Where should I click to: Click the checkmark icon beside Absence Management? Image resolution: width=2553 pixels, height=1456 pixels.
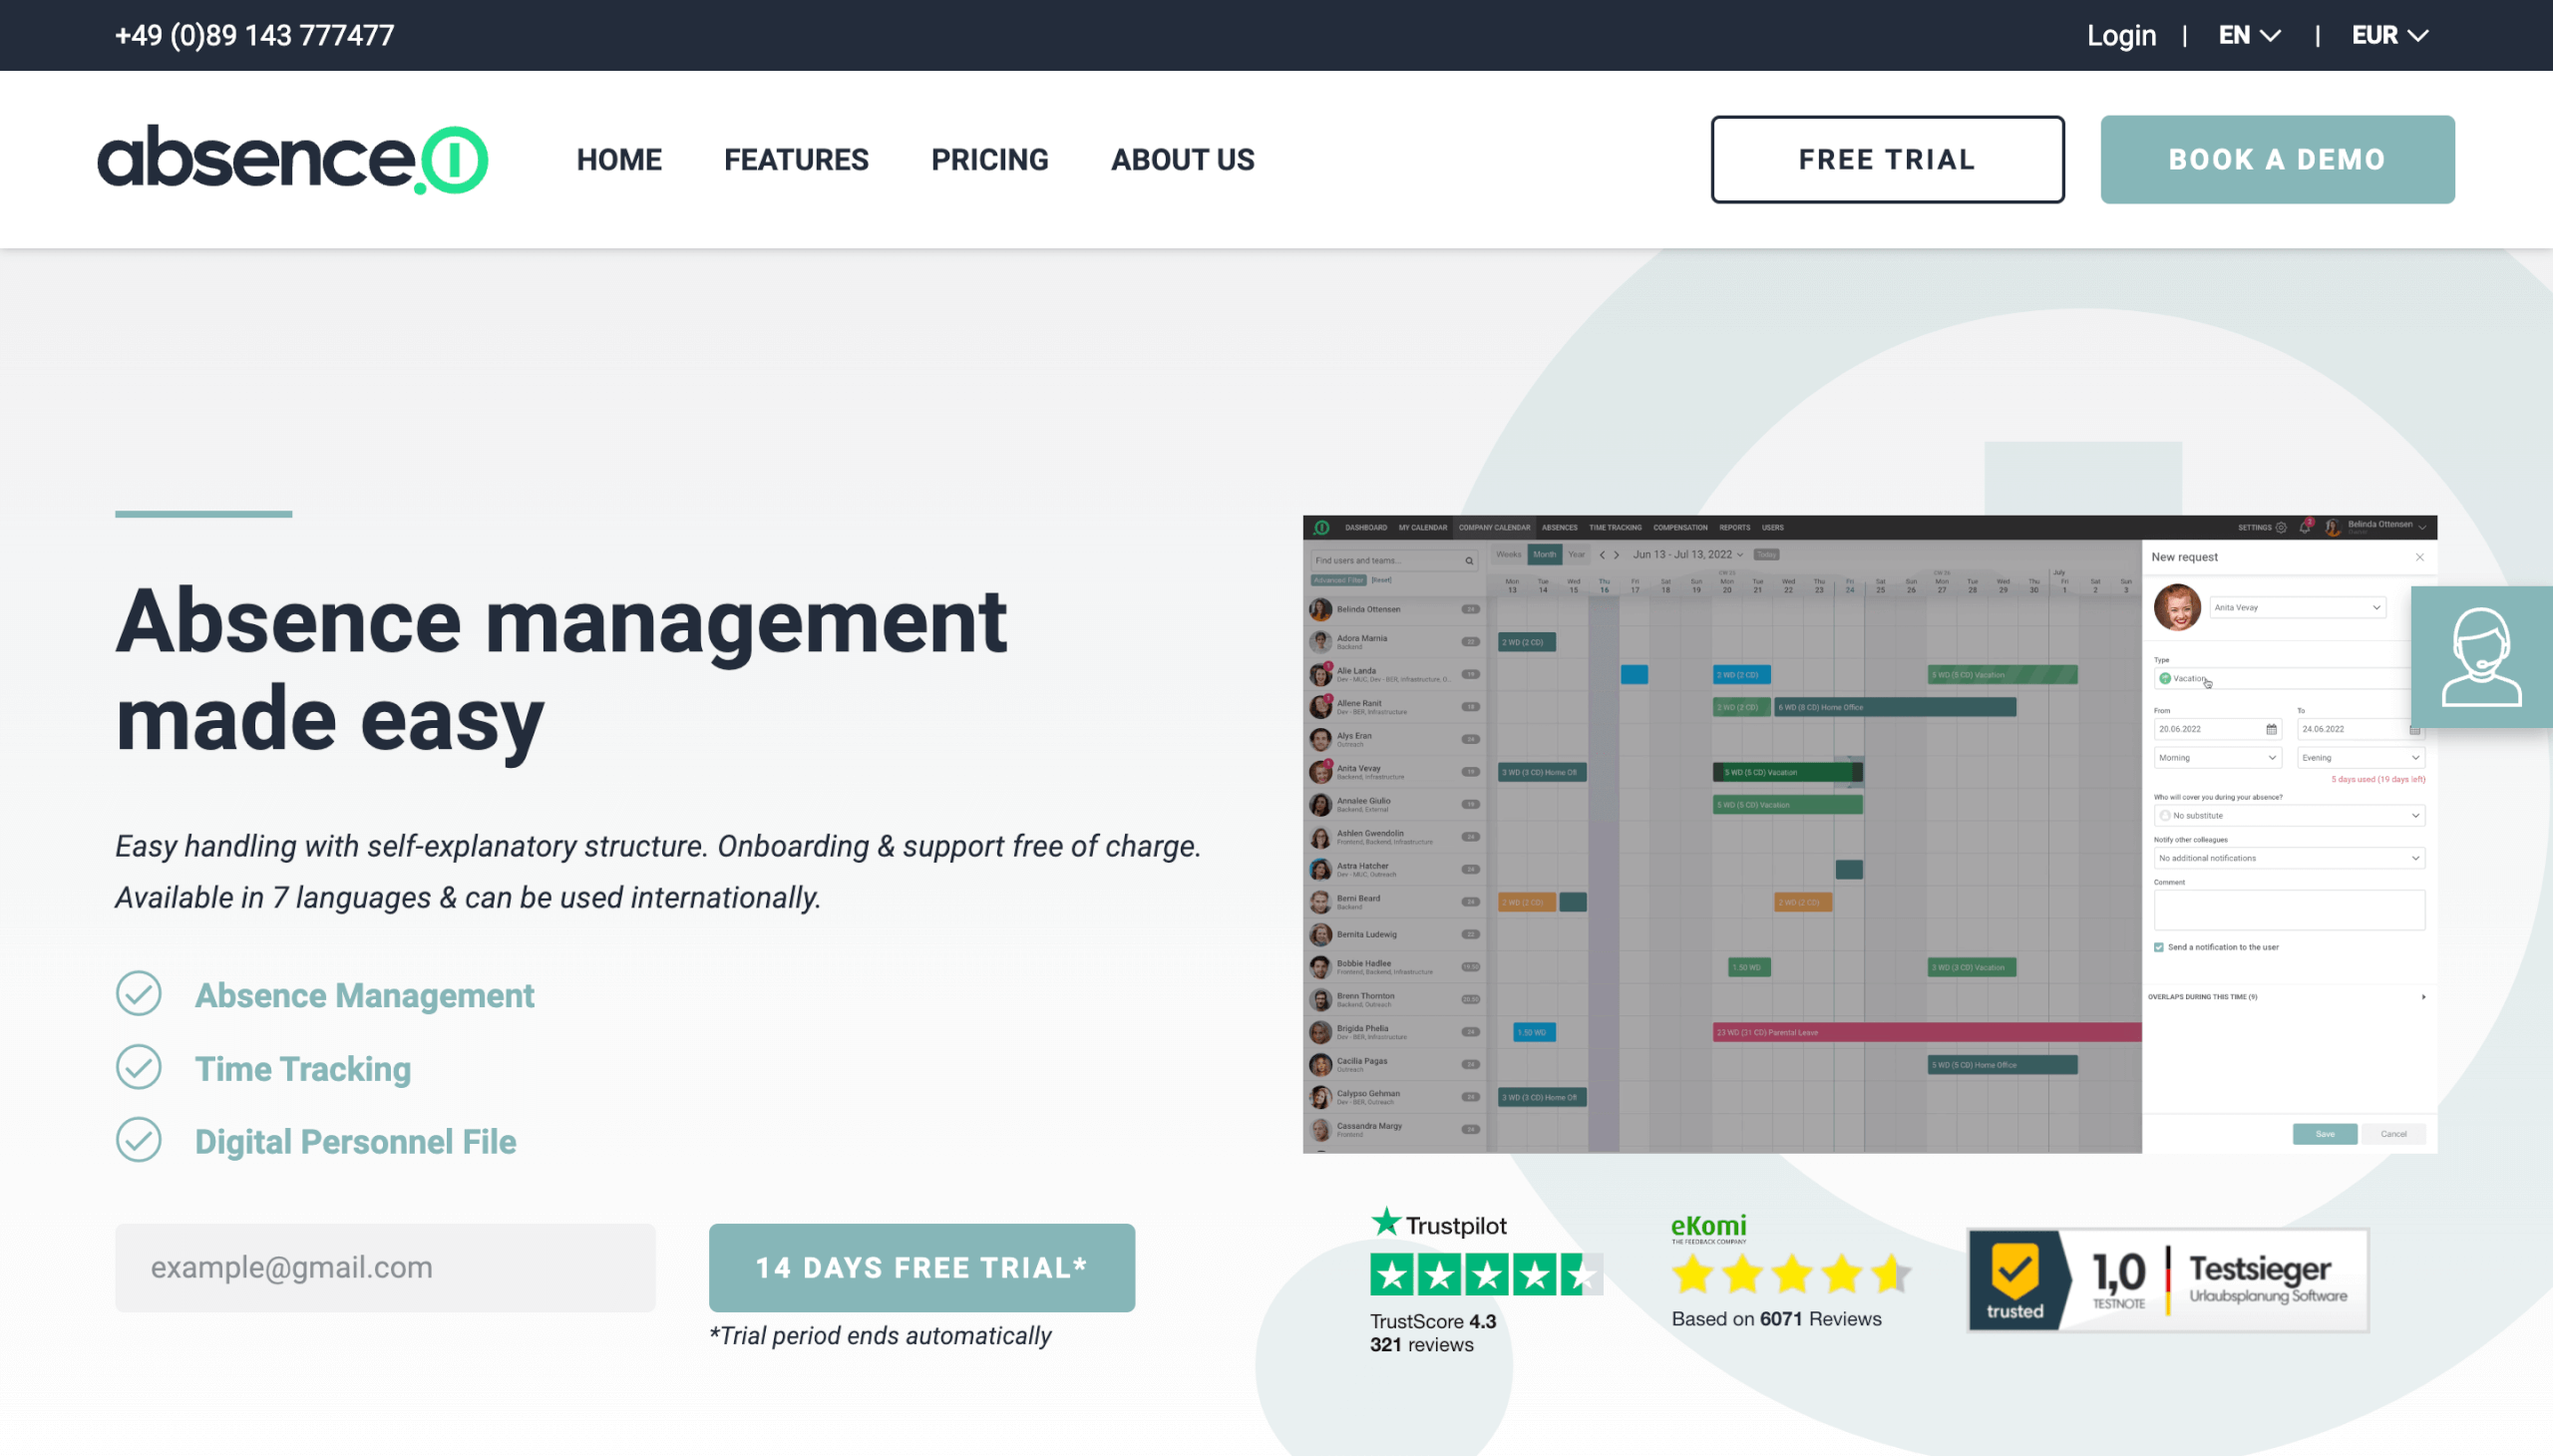pos(139,994)
